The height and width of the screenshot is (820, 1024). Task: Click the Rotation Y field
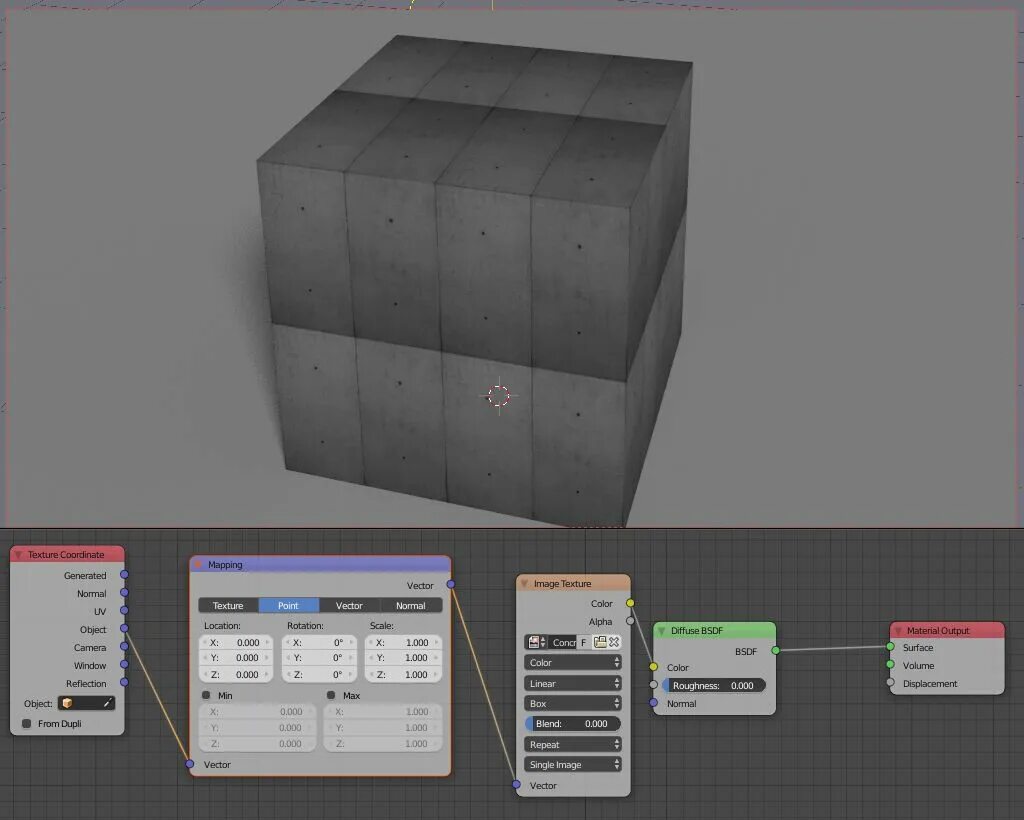319,658
